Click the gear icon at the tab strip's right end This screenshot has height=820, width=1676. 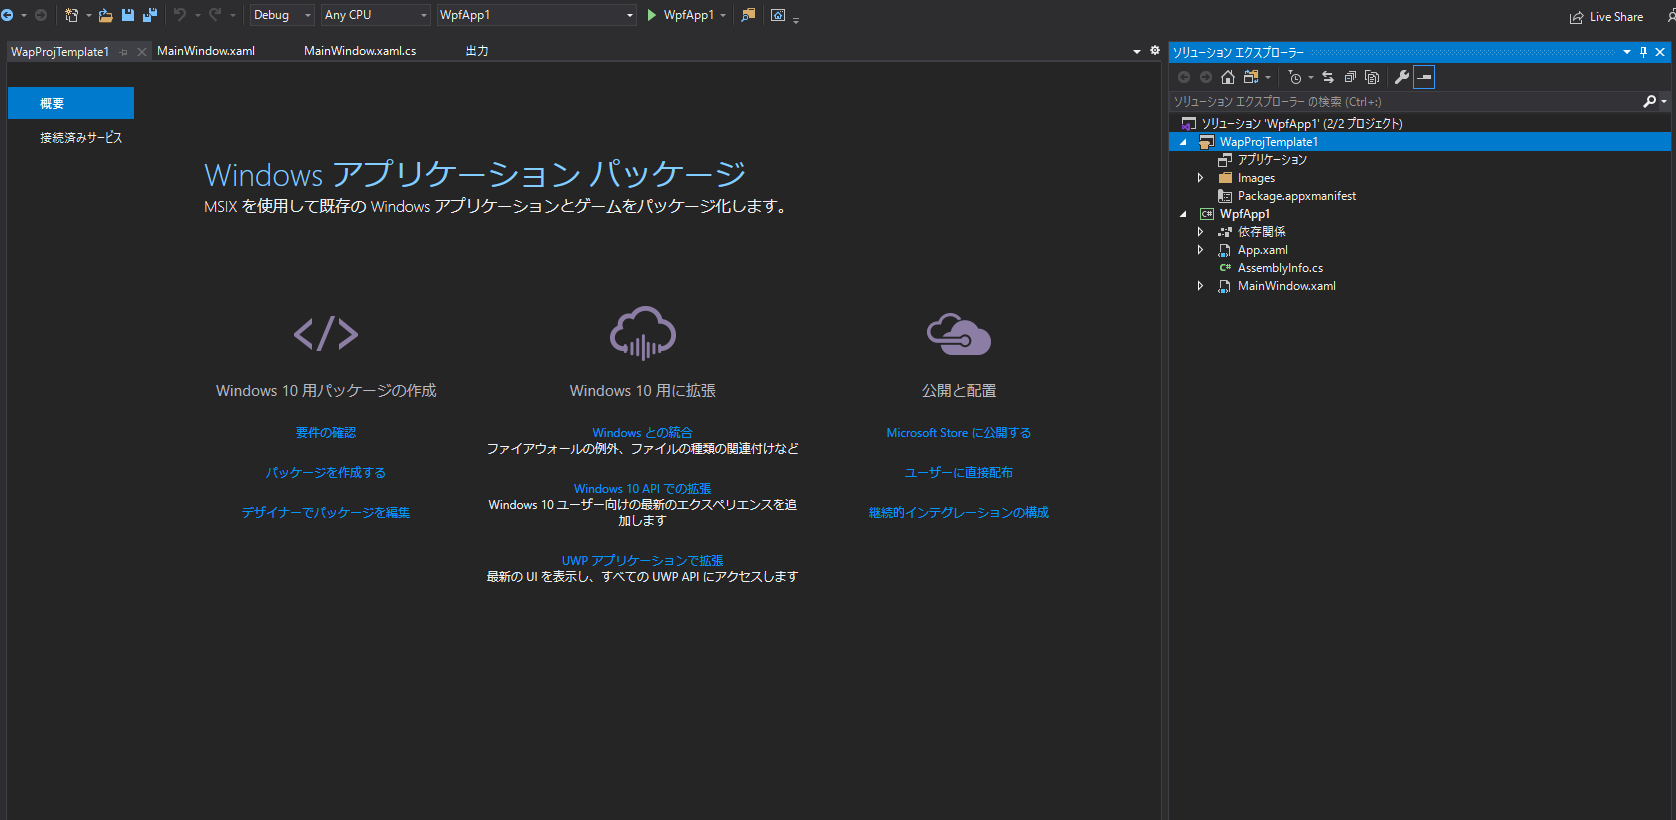1155,50
